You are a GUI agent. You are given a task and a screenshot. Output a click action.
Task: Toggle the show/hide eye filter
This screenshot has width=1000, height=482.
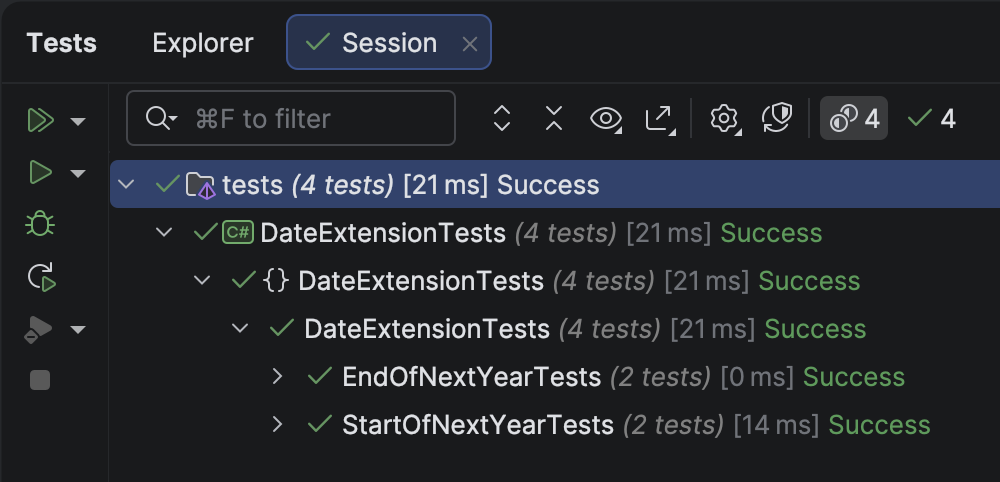(x=606, y=119)
